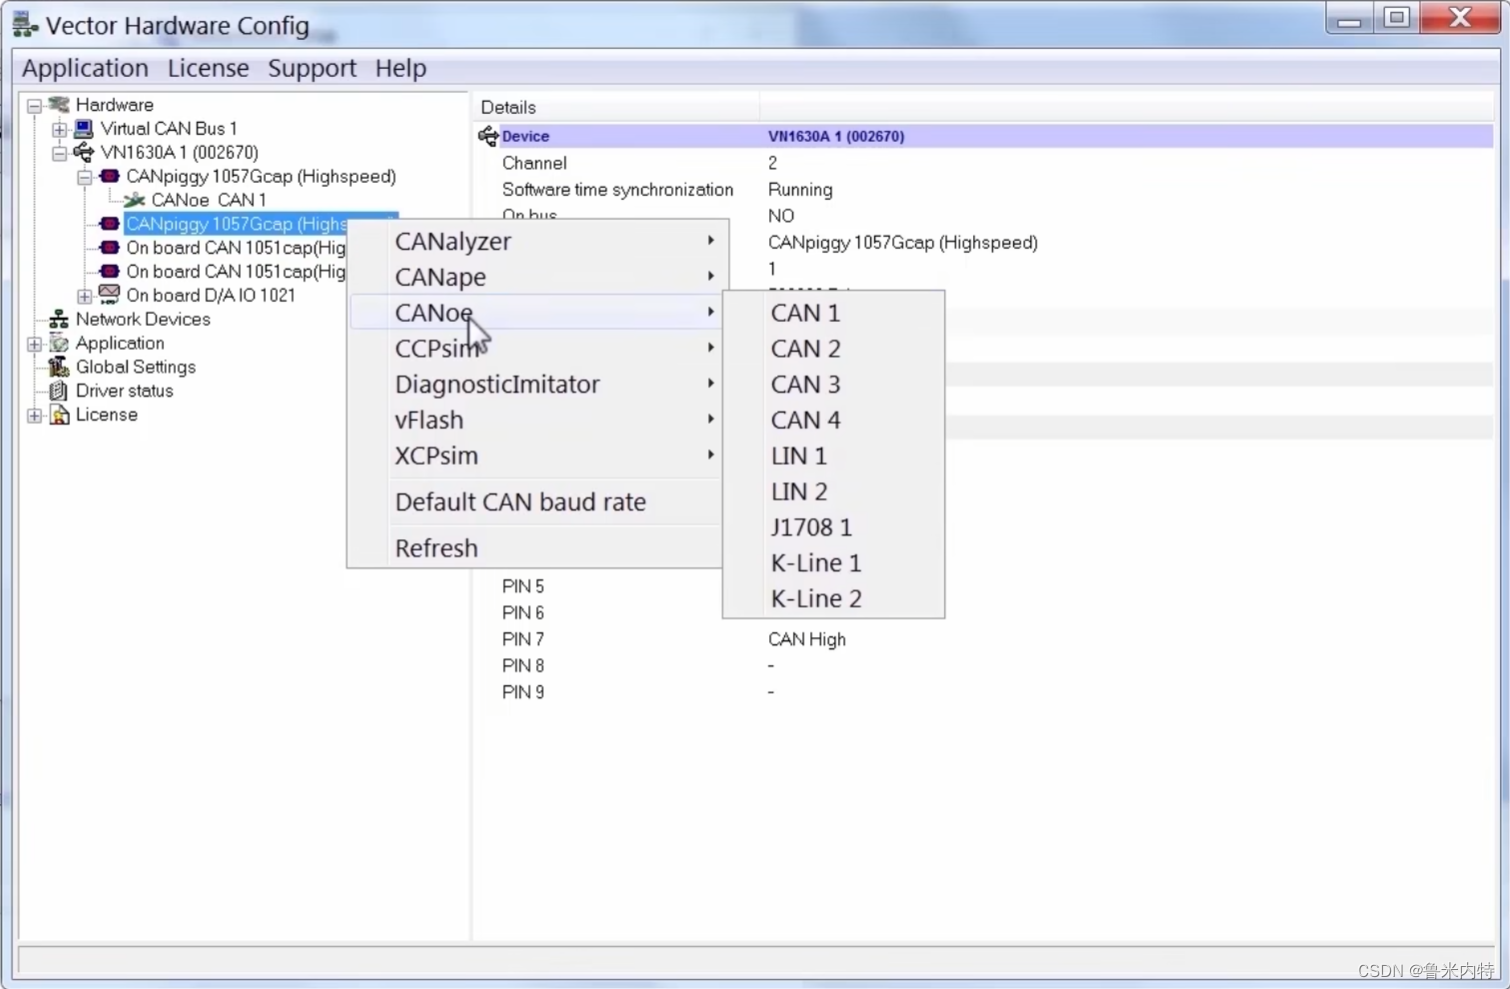
Task: Click the Virtual CAN Bus 1 computer icon
Action: click(x=84, y=129)
